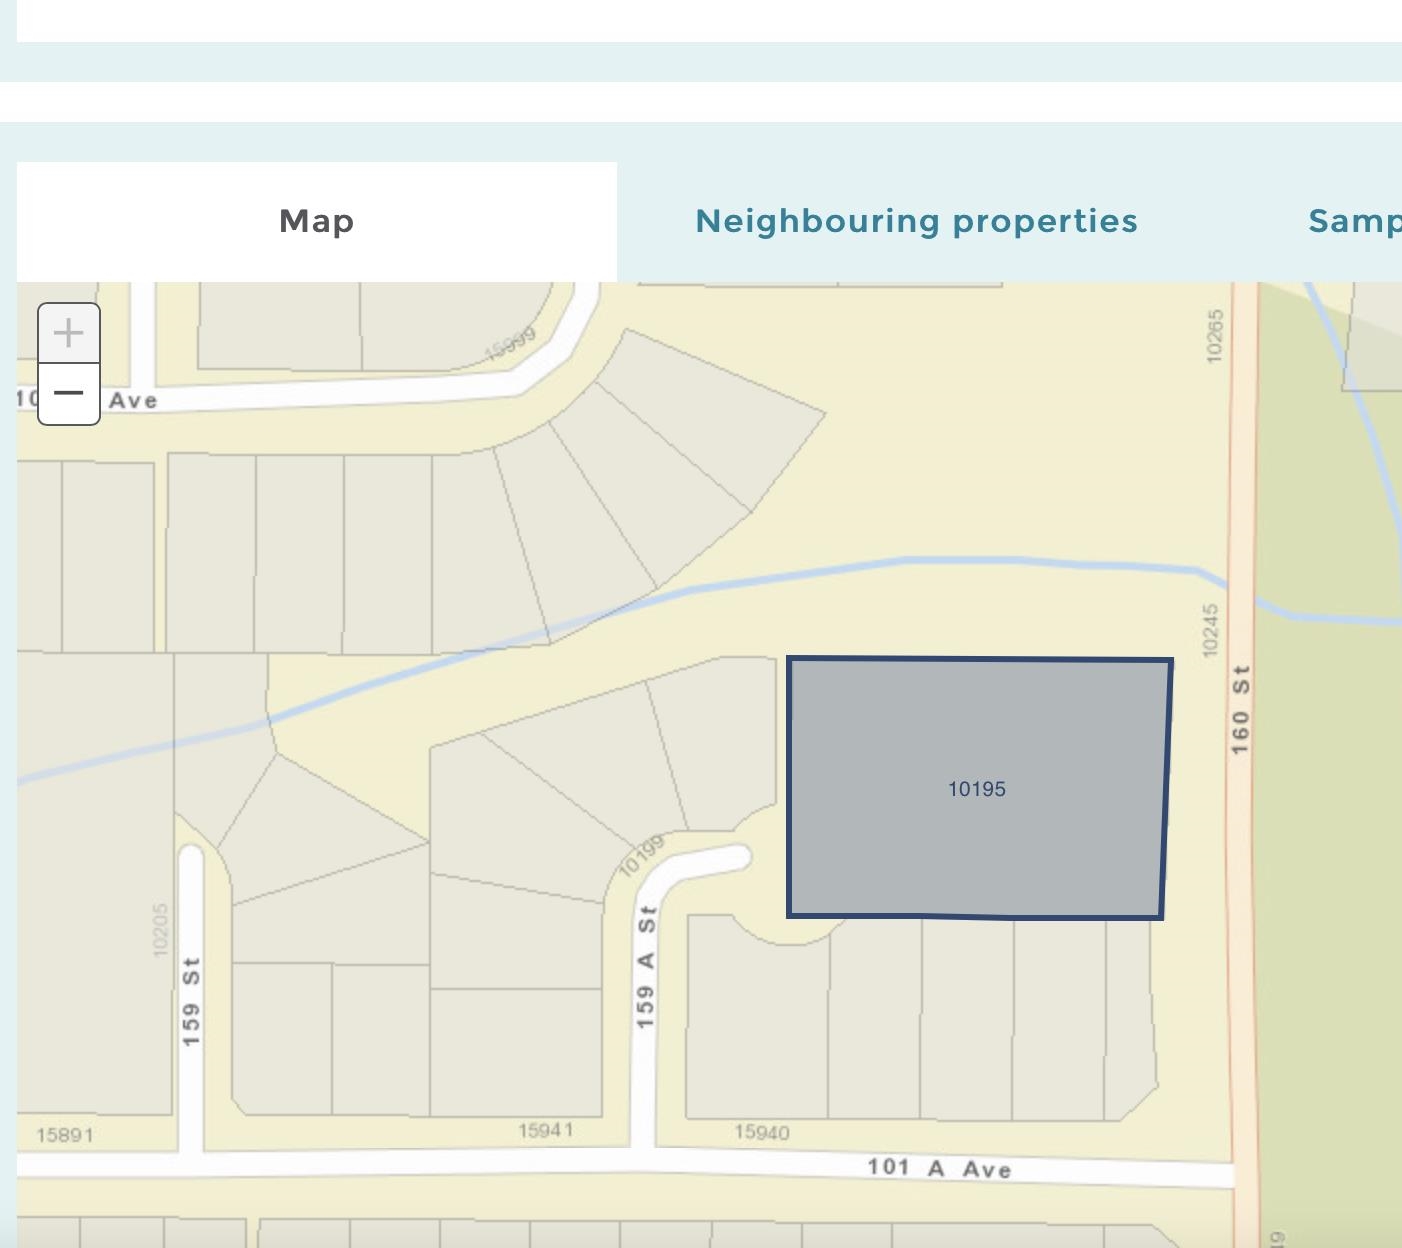Zoom in on the map with plus button

pos(68,333)
